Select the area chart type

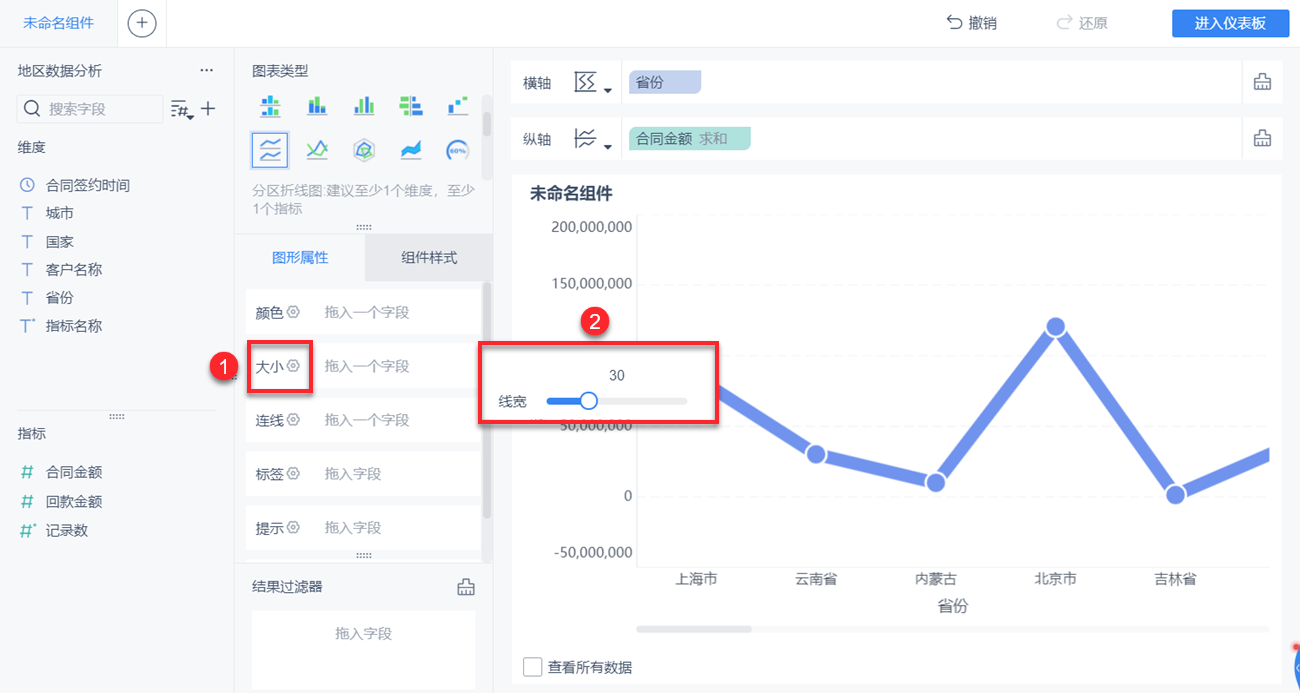pyautogui.click(x=410, y=150)
